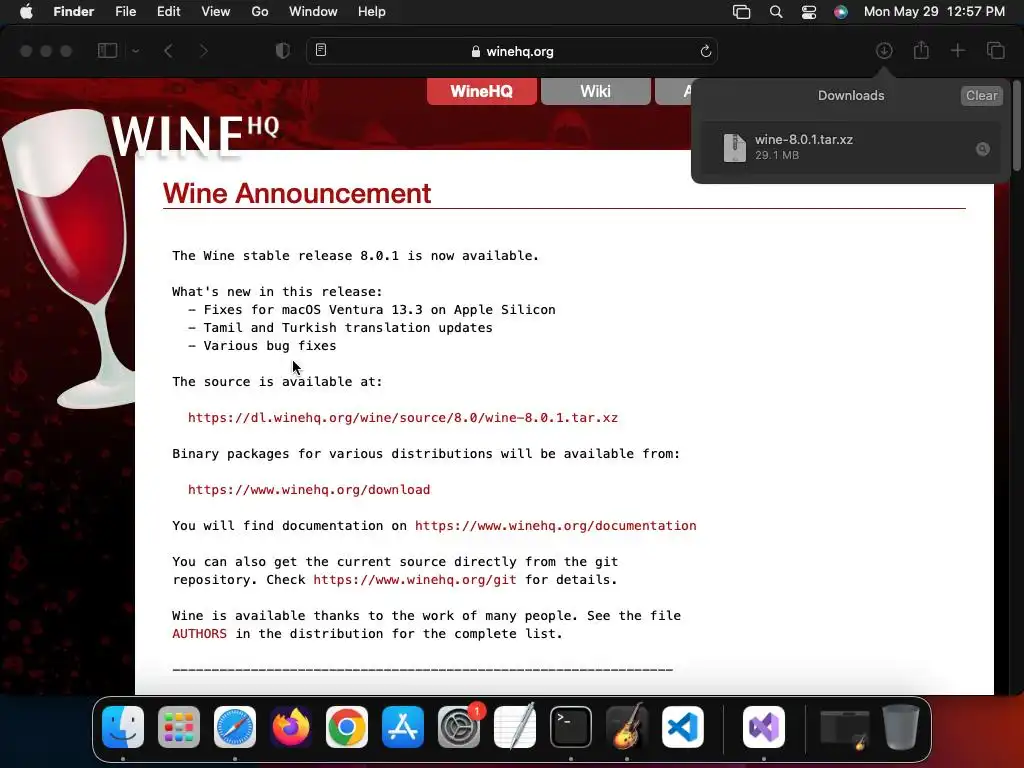Open the Finder menu
The image size is (1024, 768).
pyautogui.click(x=74, y=12)
